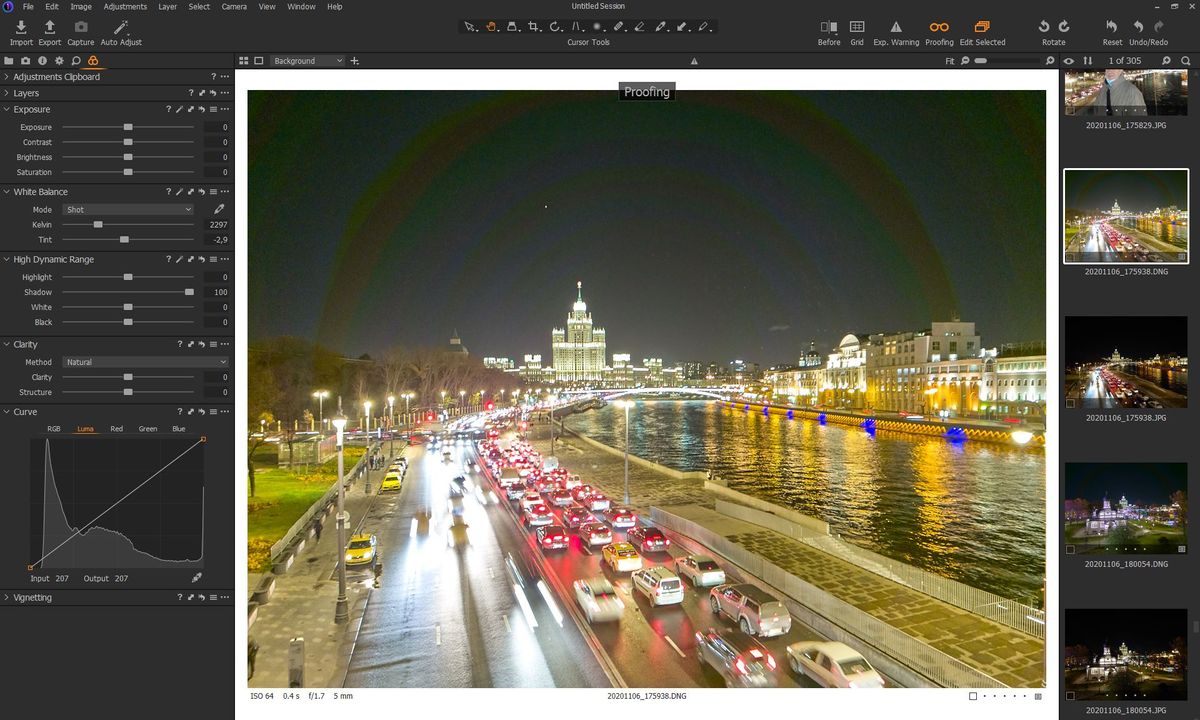Reset all adjustments with Reset icon
Image resolution: width=1200 pixels, height=720 pixels.
coord(1112,28)
